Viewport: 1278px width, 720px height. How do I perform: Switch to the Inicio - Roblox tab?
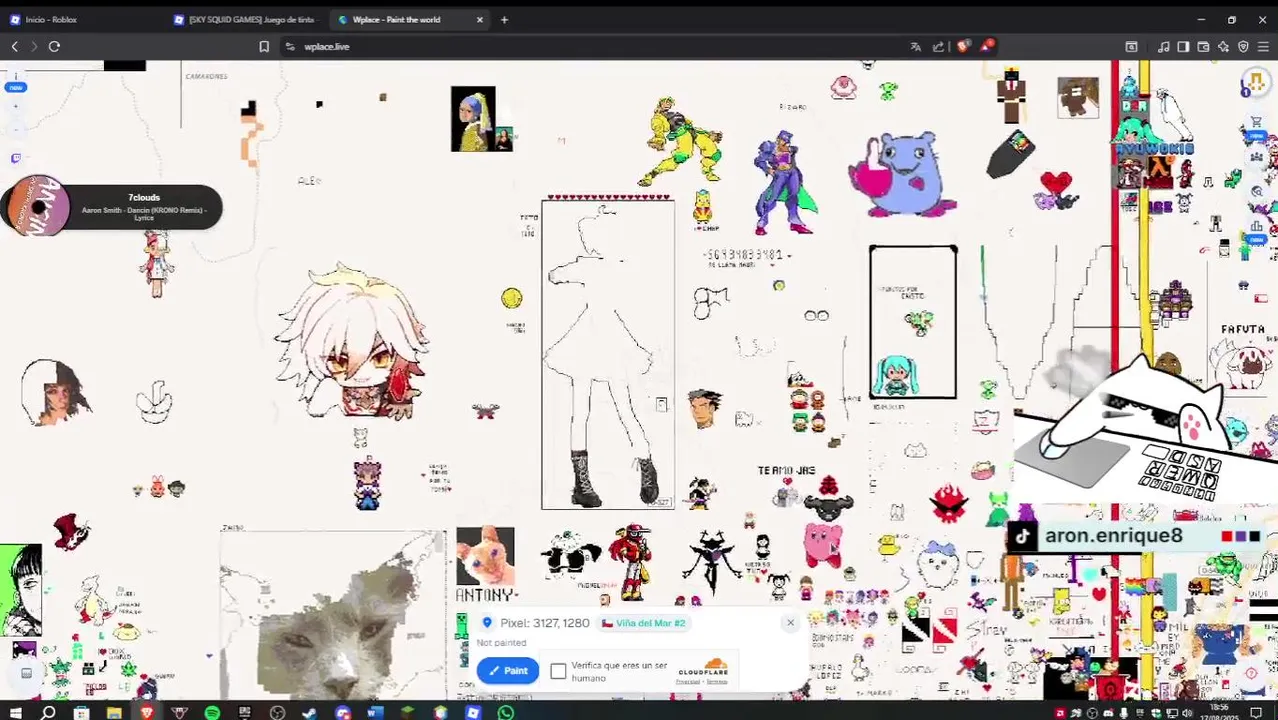pos(80,19)
